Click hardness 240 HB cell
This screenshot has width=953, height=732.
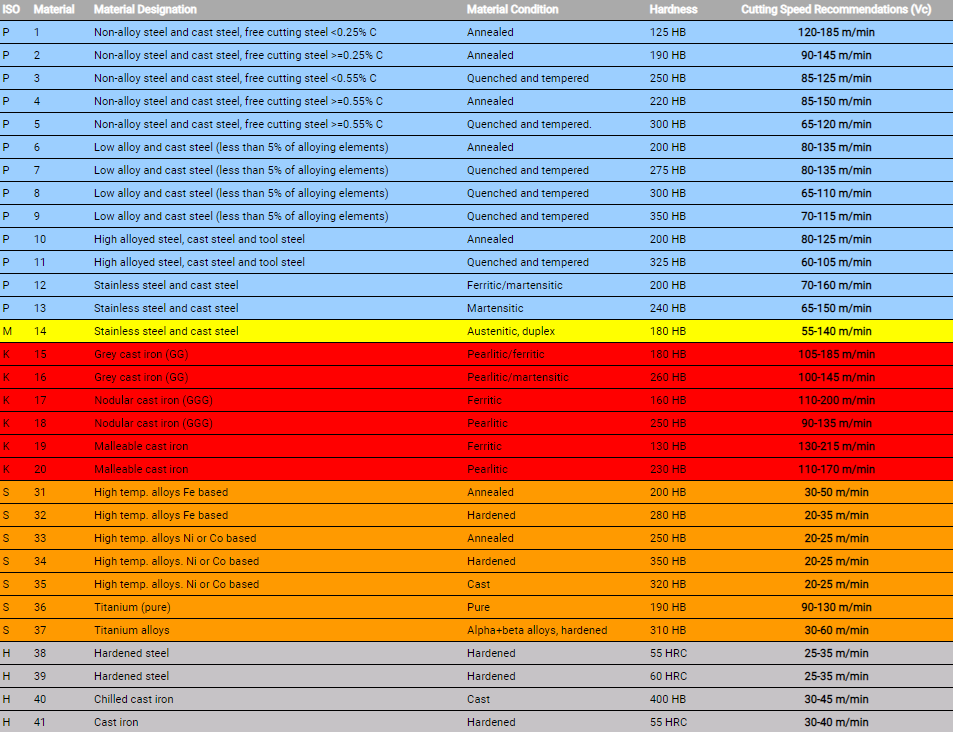(x=668, y=308)
